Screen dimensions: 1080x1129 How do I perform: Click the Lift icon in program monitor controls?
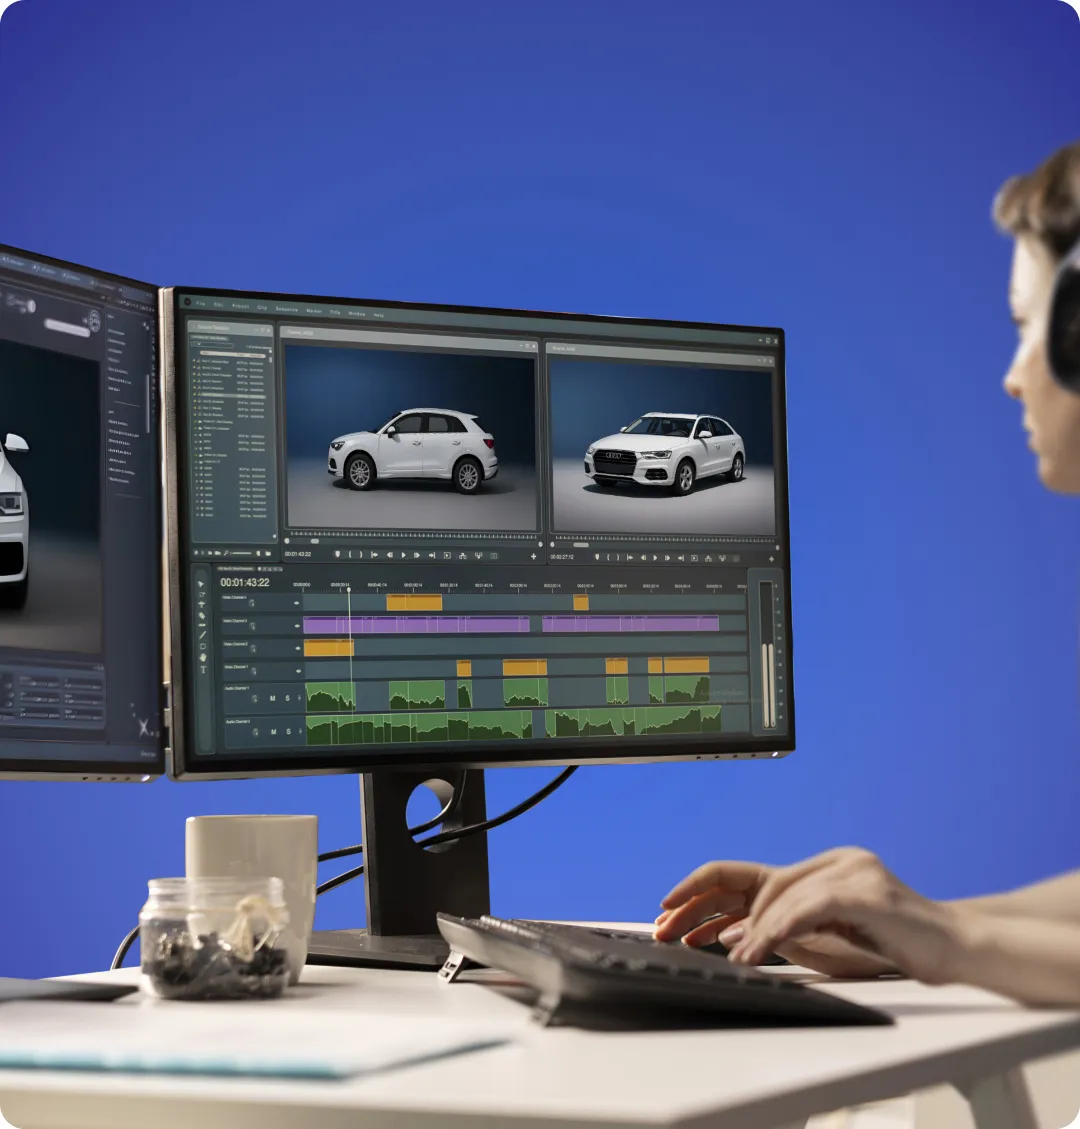point(708,557)
